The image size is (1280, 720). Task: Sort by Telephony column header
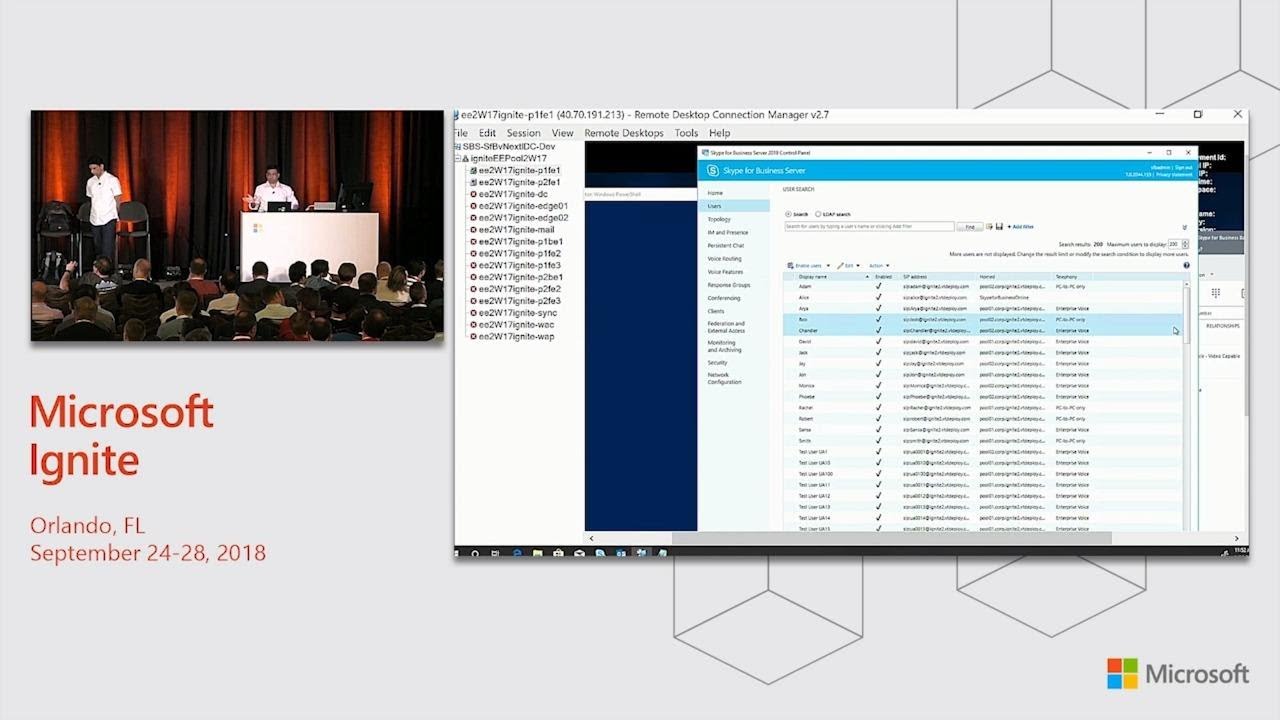pos(1066,276)
